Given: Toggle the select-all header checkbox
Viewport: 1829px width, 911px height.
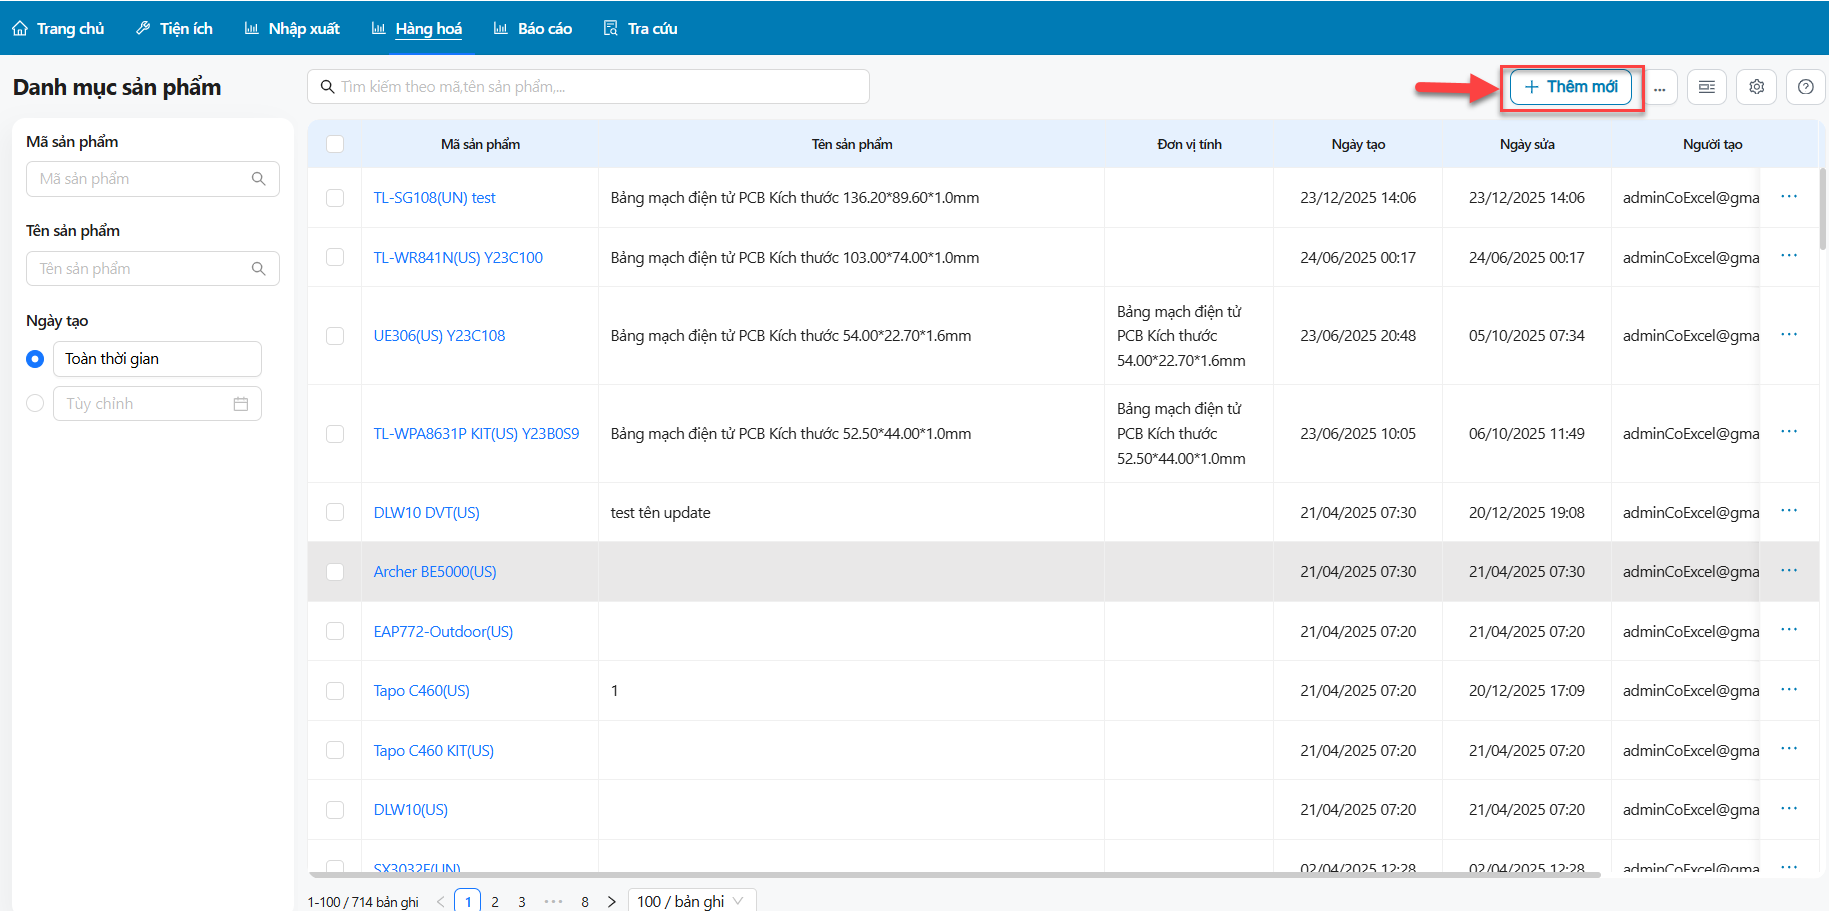Looking at the screenshot, I should point(335,144).
